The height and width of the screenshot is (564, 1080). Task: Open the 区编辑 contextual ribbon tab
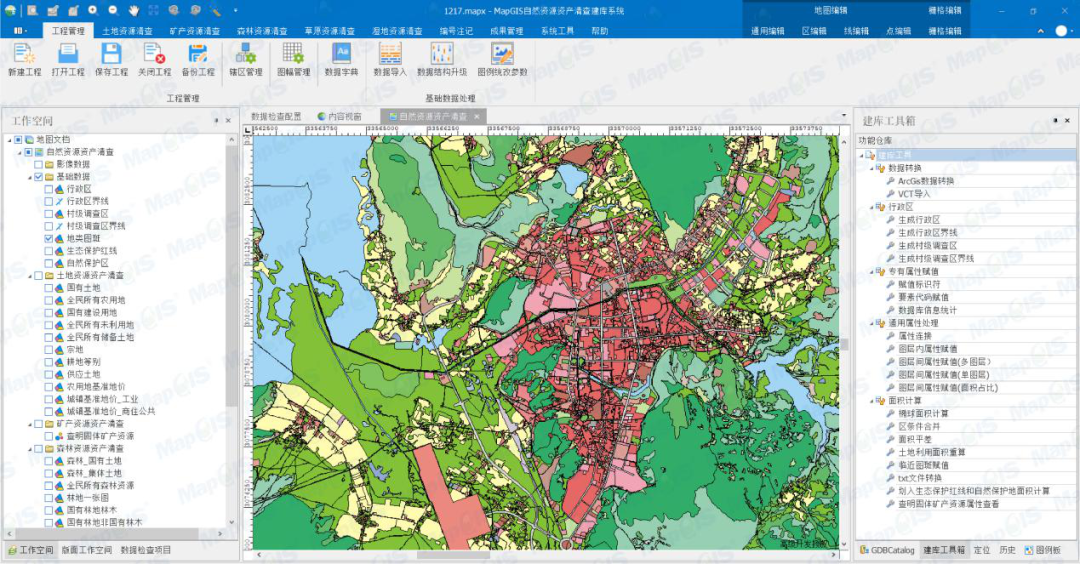813,31
